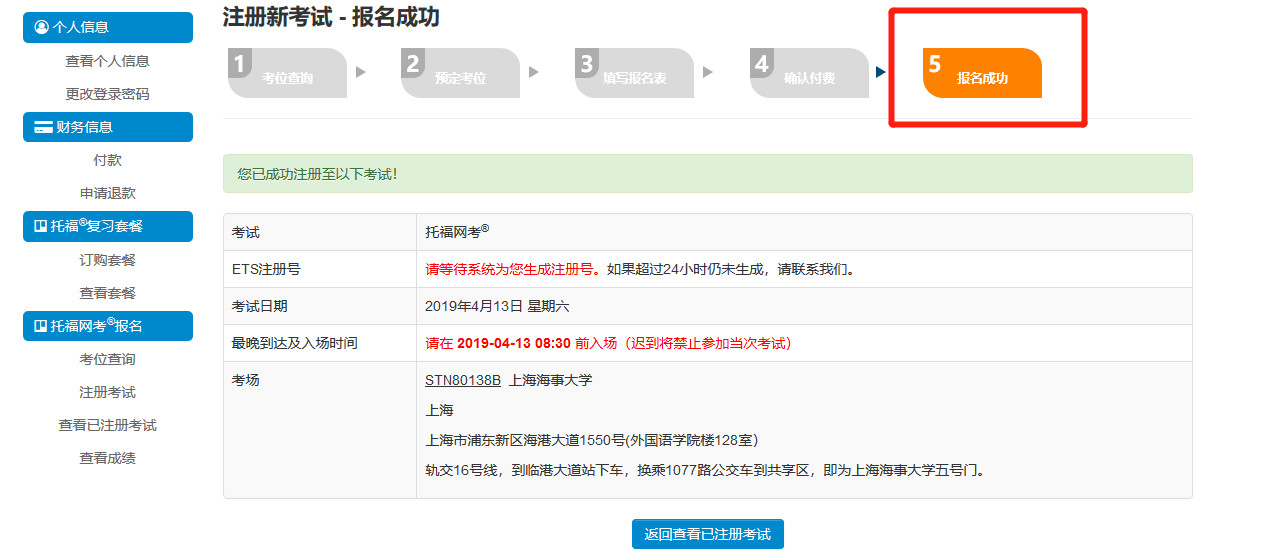Select step 3 填写报名表 tab
The width and height of the screenshot is (1288, 555).
pyautogui.click(x=634, y=73)
